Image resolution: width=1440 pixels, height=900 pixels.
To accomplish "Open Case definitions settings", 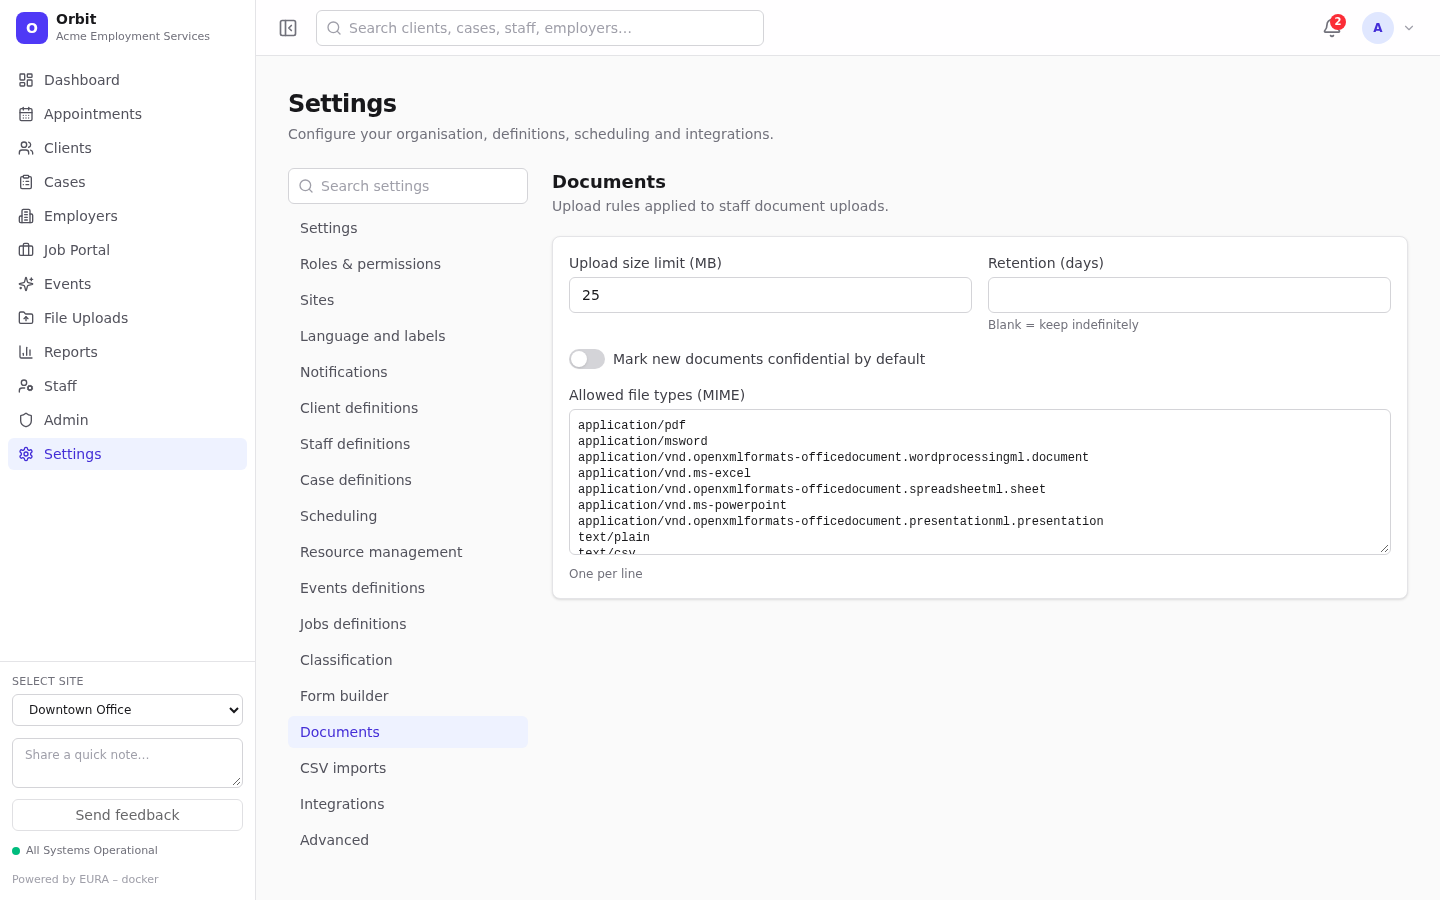I will (x=408, y=480).
